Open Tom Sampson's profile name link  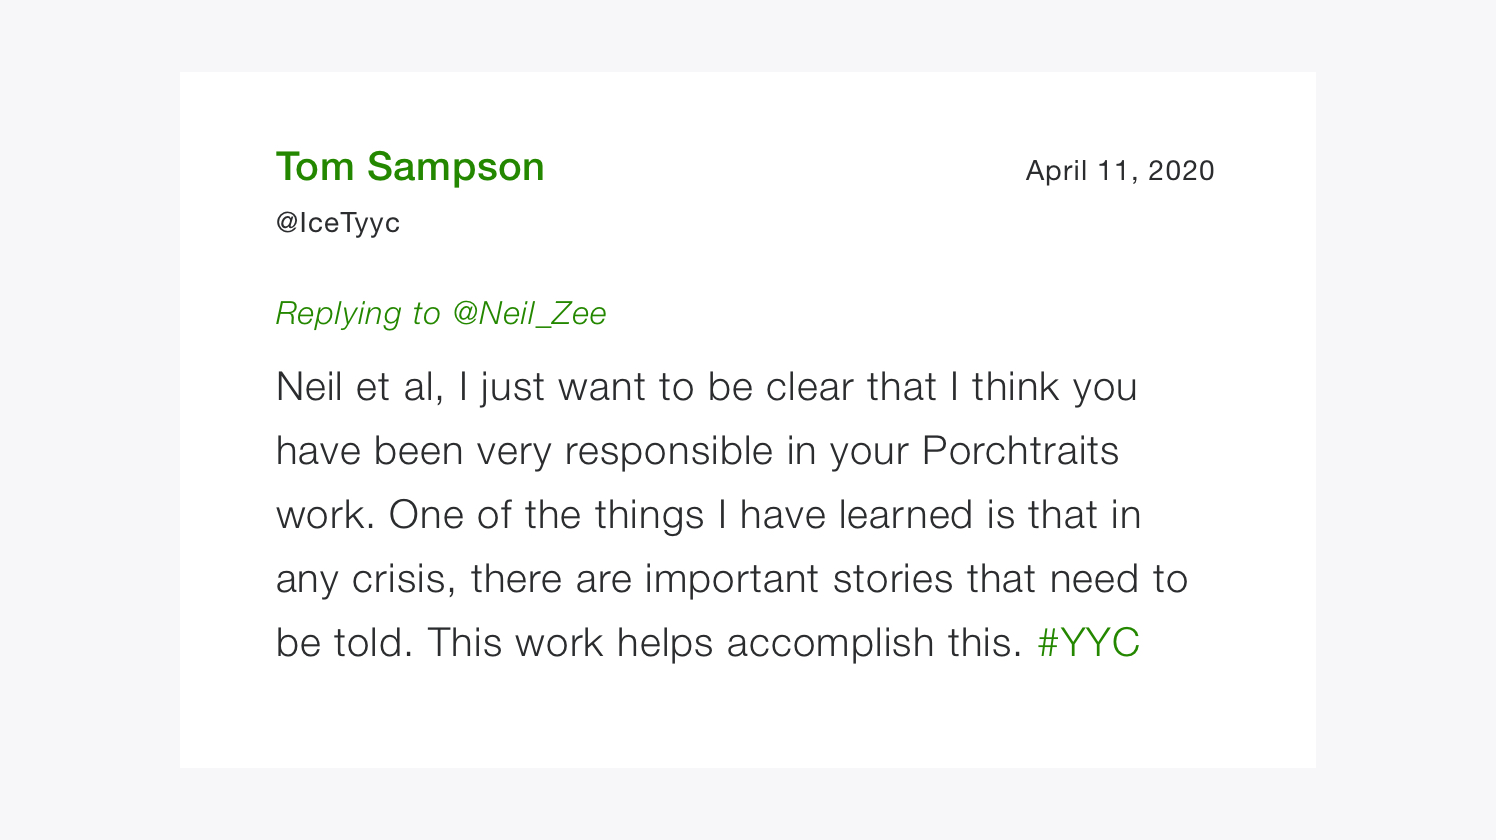(x=410, y=167)
